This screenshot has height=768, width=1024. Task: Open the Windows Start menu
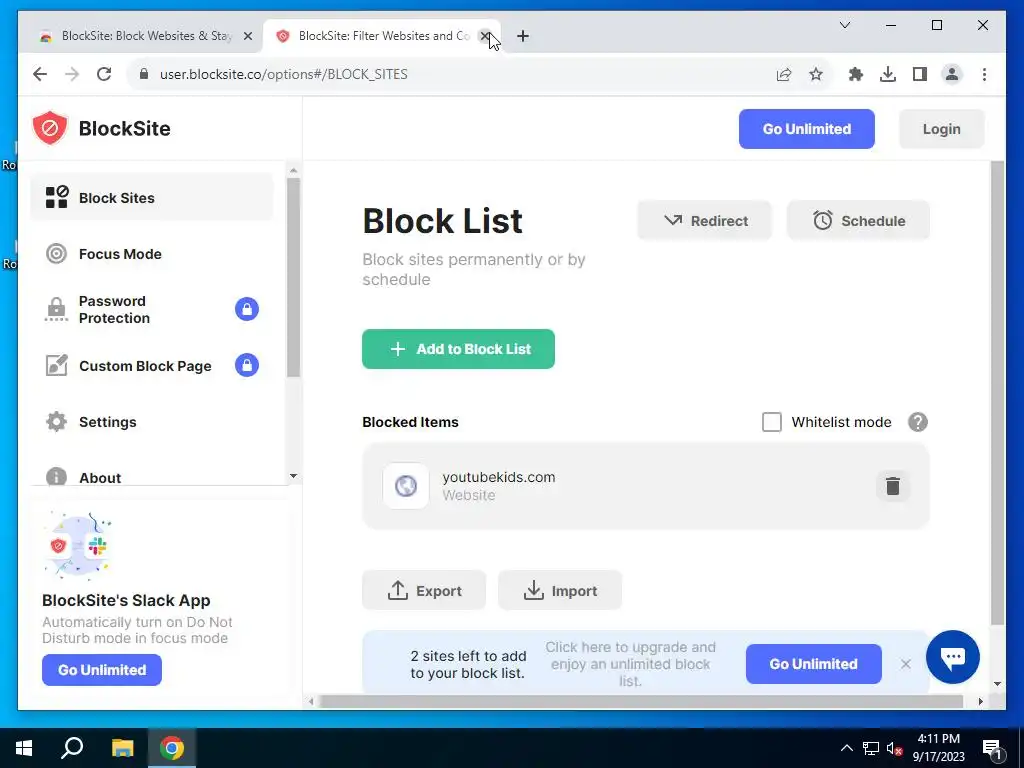tap(24, 748)
